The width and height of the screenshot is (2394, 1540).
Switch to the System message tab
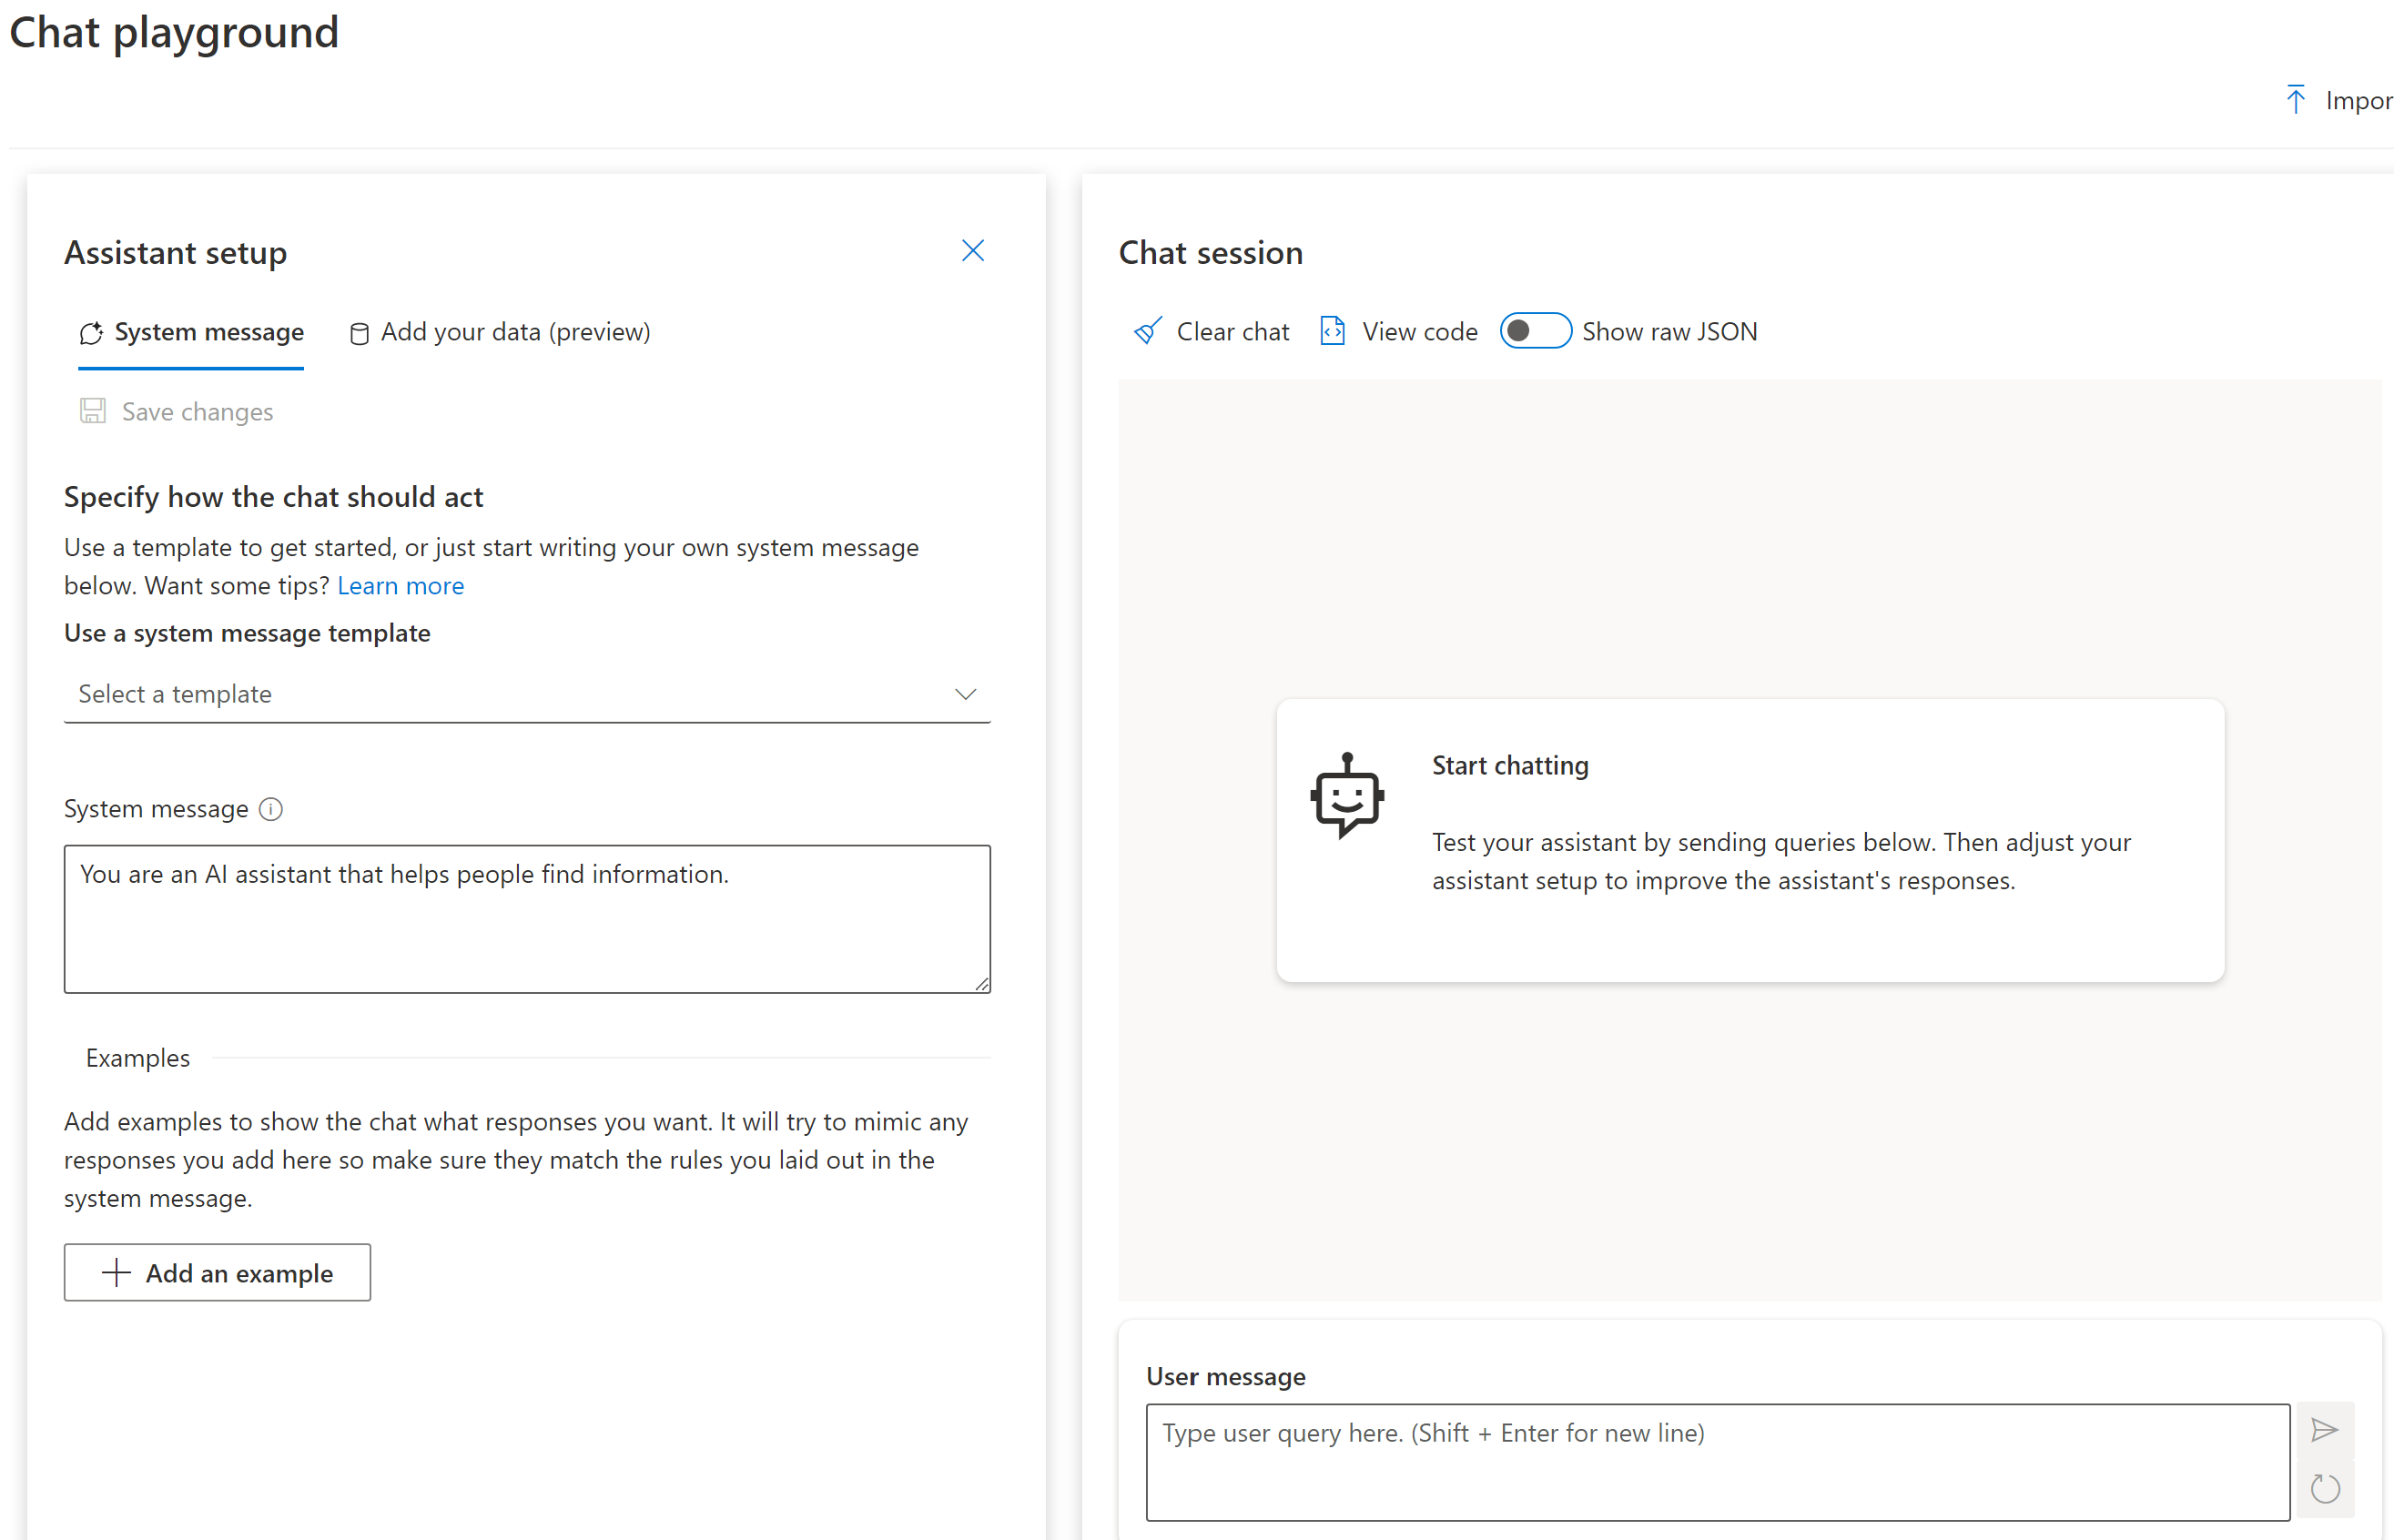point(192,332)
